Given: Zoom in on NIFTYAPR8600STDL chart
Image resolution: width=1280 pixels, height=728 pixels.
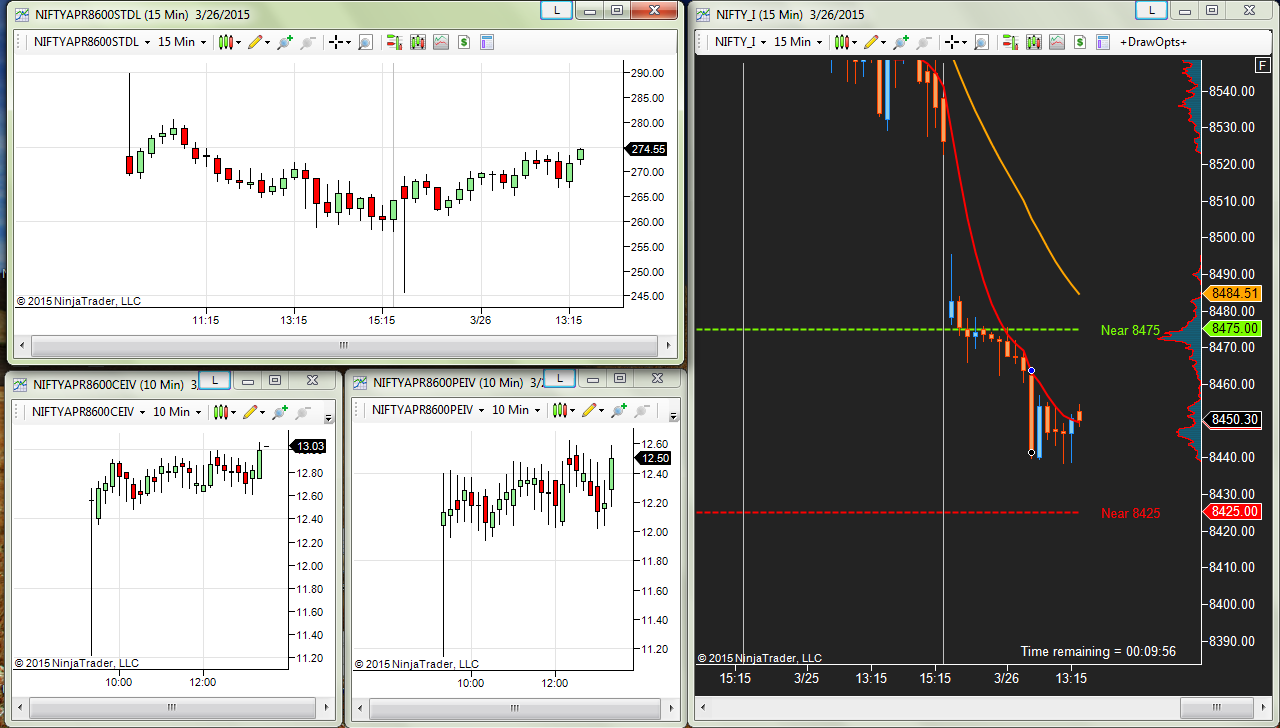Looking at the screenshot, I should (285, 42).
